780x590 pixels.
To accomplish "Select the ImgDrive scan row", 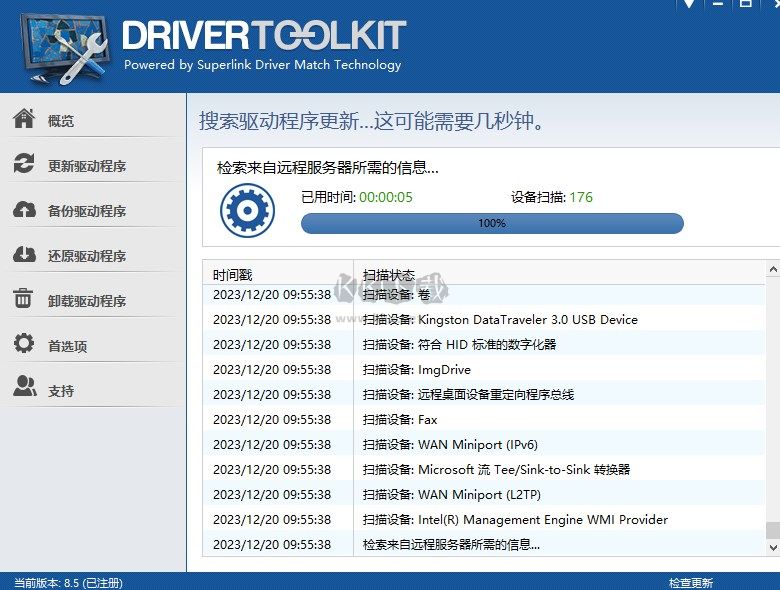I will tap(484, 370).
